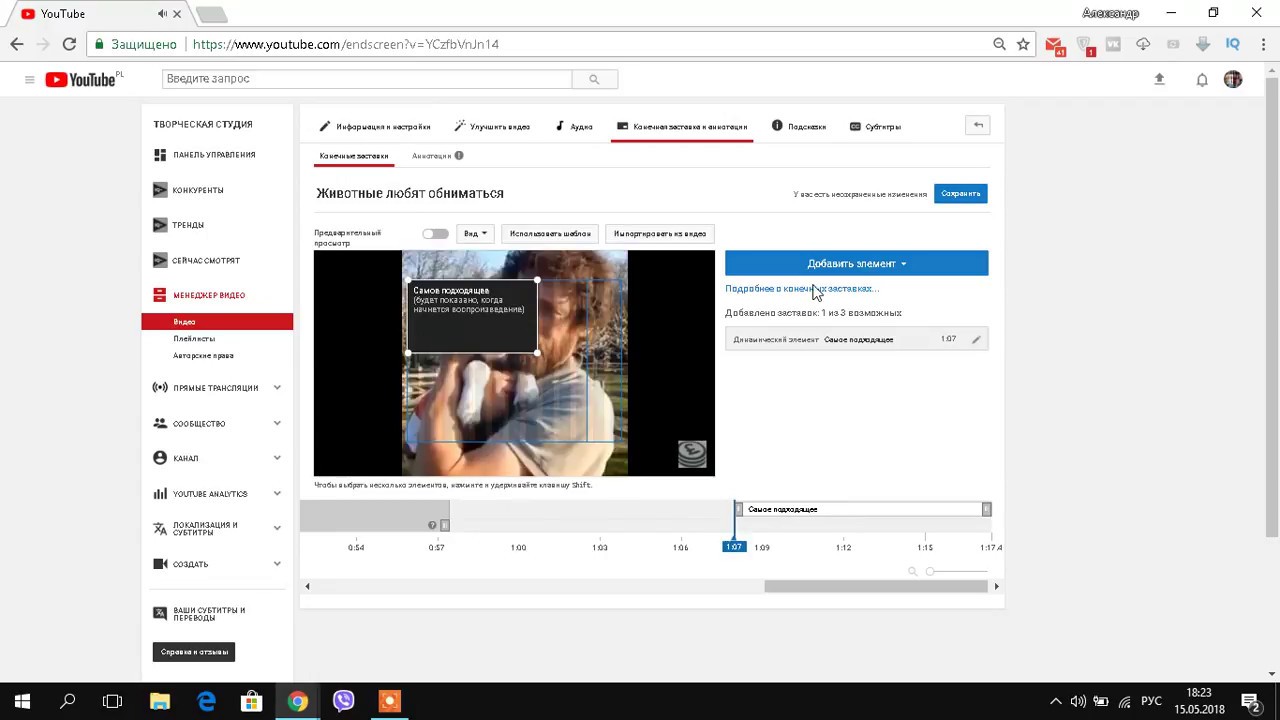Open Microsoft Edge from taskbar
This screenshot has height=720, width=1280.
(206, 701)
